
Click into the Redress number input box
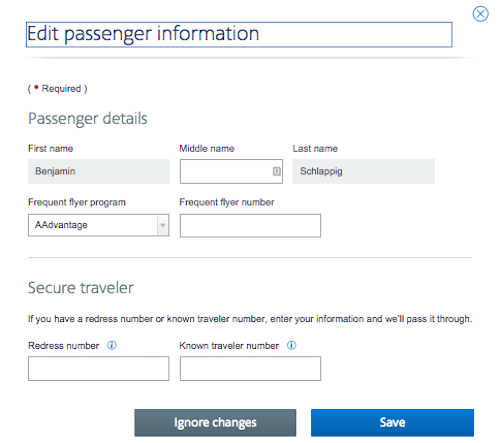coord(98,369)
